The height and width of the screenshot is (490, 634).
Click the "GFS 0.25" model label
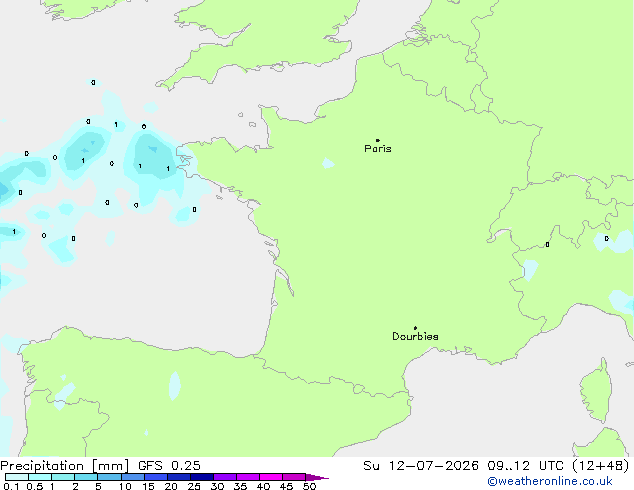tap(169, 466)
